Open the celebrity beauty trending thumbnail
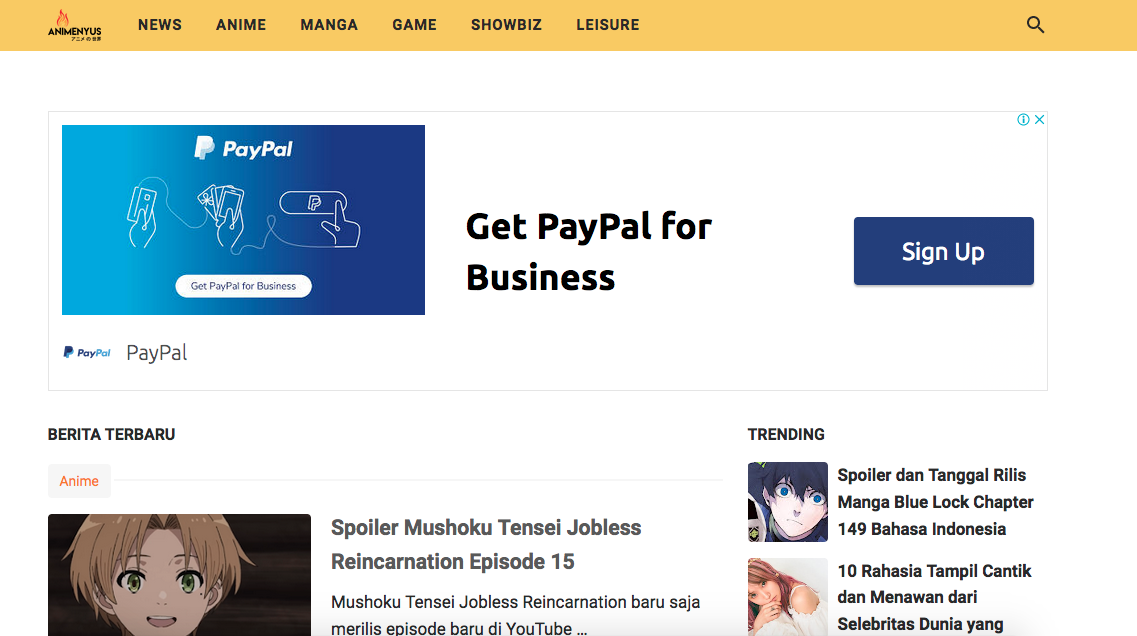 [x=787, y=597]
